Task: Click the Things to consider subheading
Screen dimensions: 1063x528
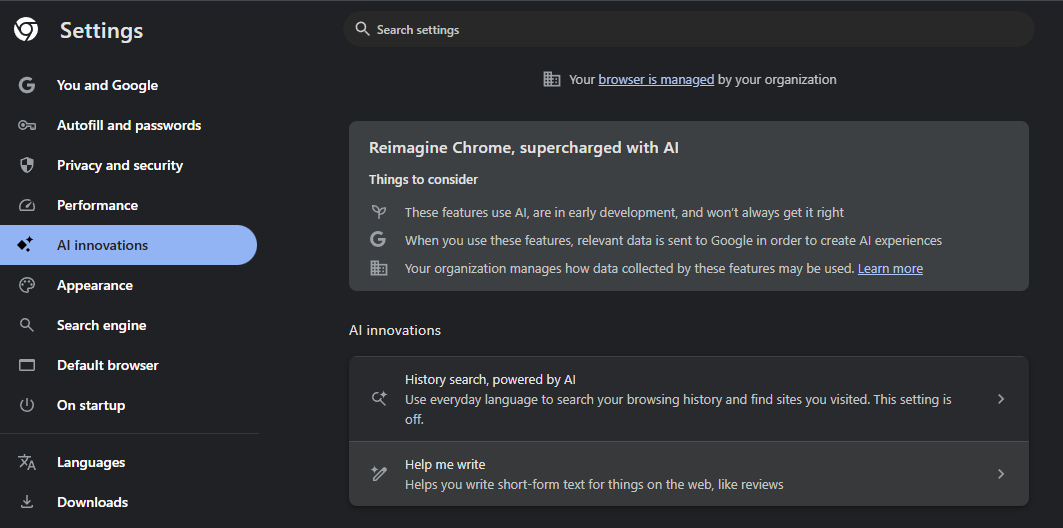Action: click(x=423, y=180)
